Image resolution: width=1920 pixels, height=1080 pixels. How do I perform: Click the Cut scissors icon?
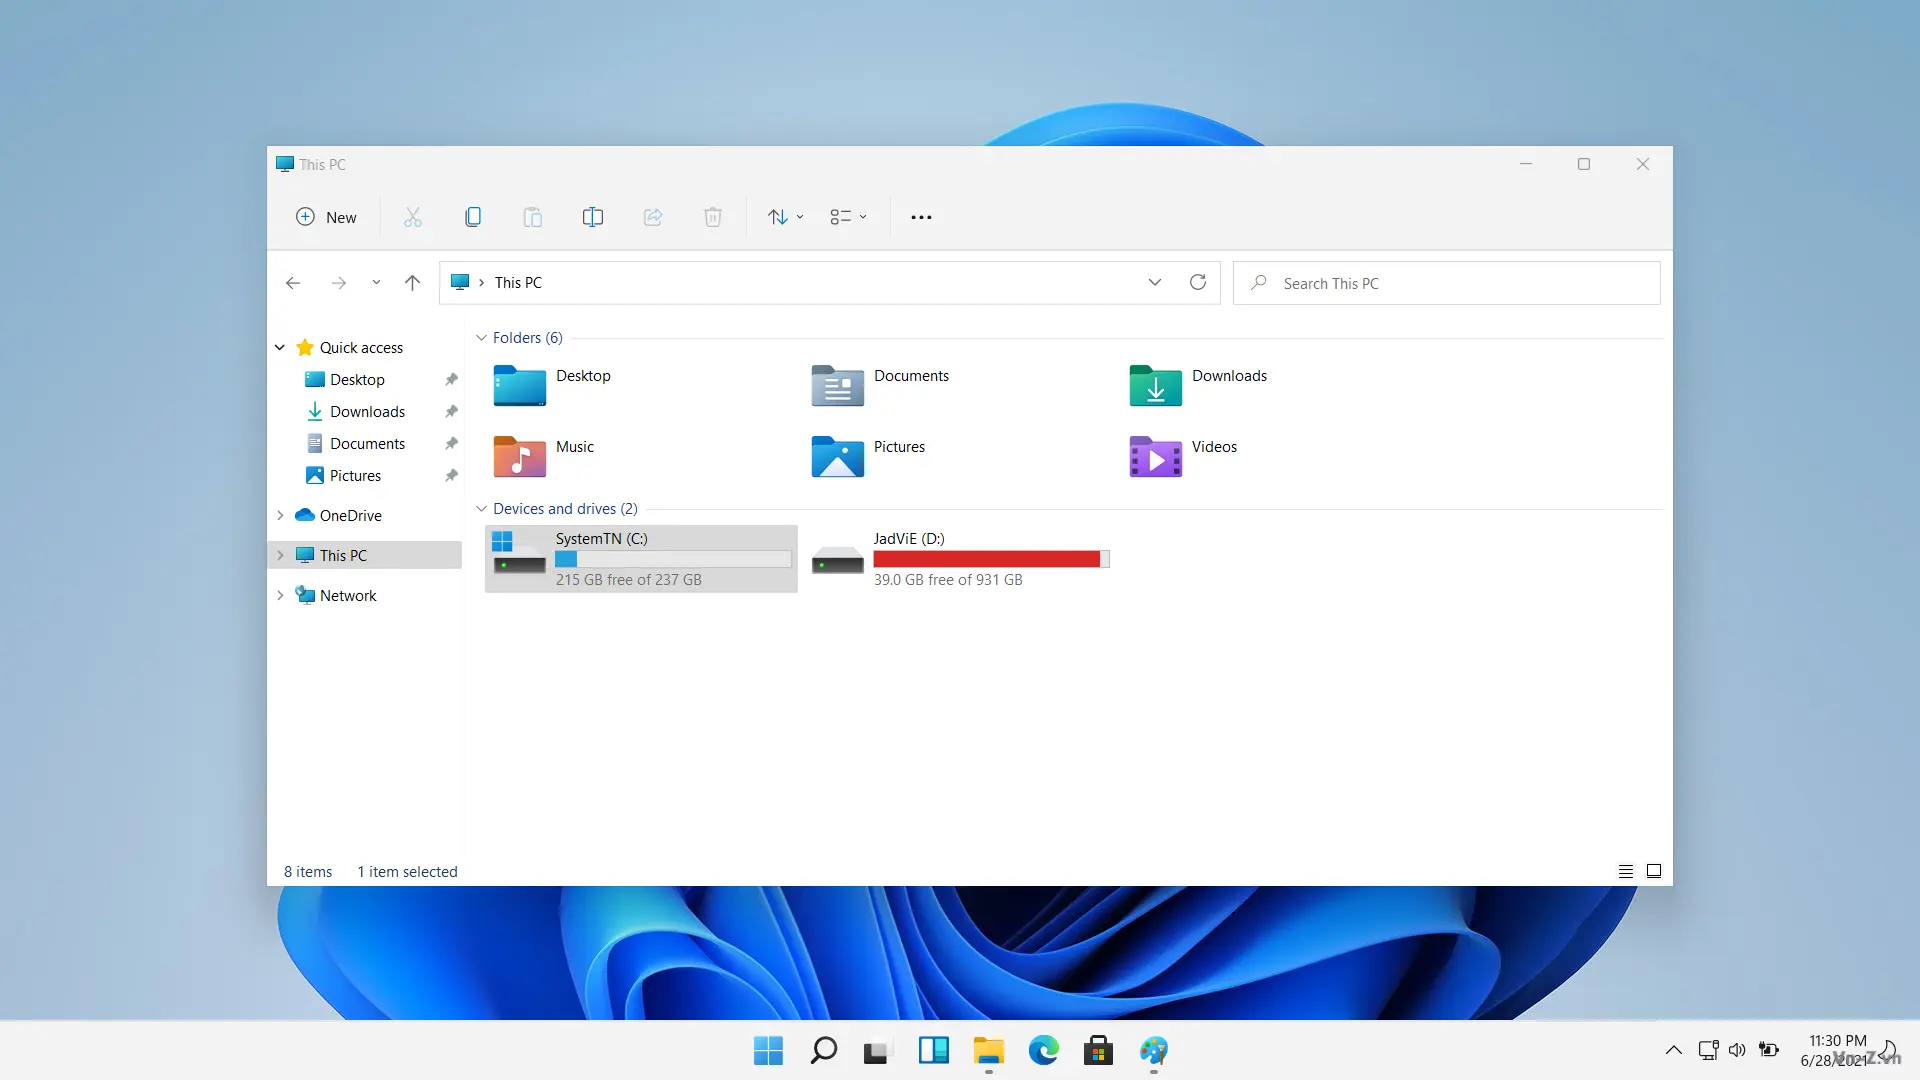[413, 217]
